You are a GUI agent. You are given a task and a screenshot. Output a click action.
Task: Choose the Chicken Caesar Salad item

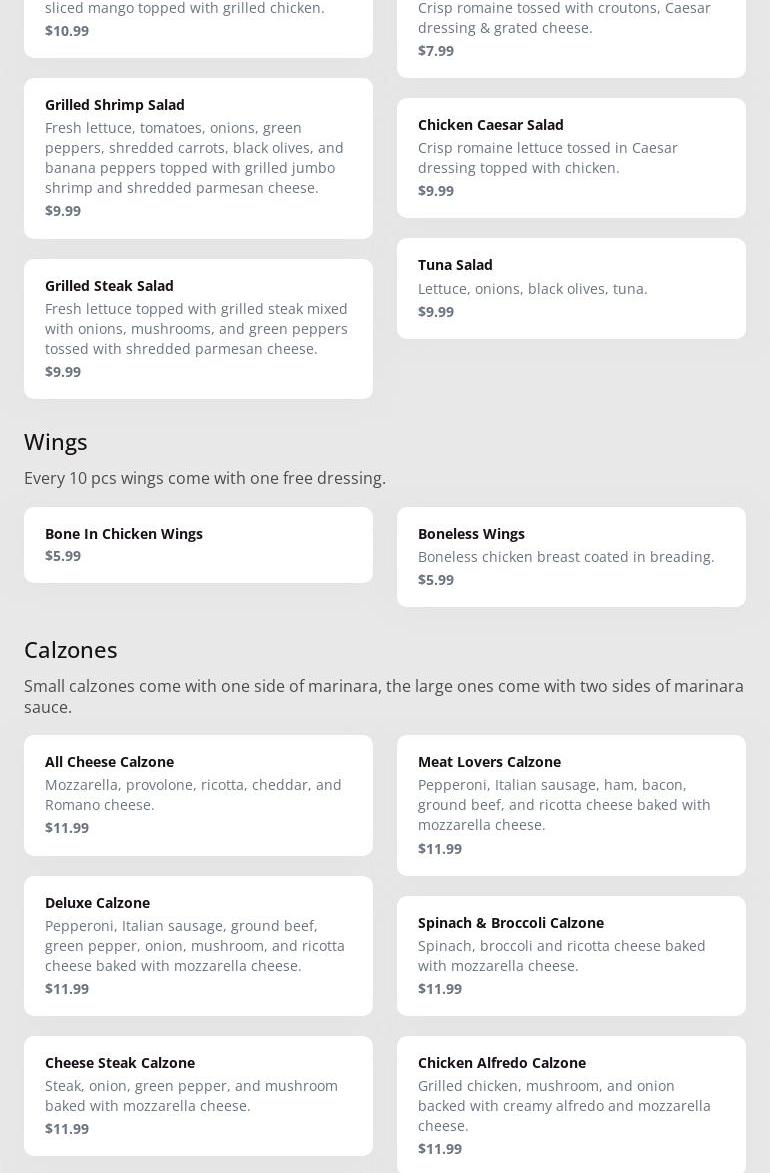pyautogui.click(x=571, y=158)
